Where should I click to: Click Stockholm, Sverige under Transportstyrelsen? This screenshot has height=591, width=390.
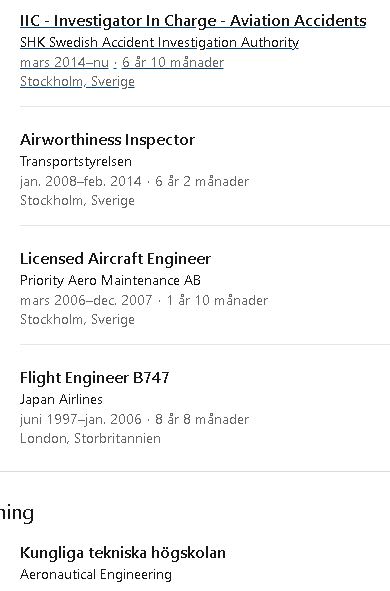(x=77, y=201)
